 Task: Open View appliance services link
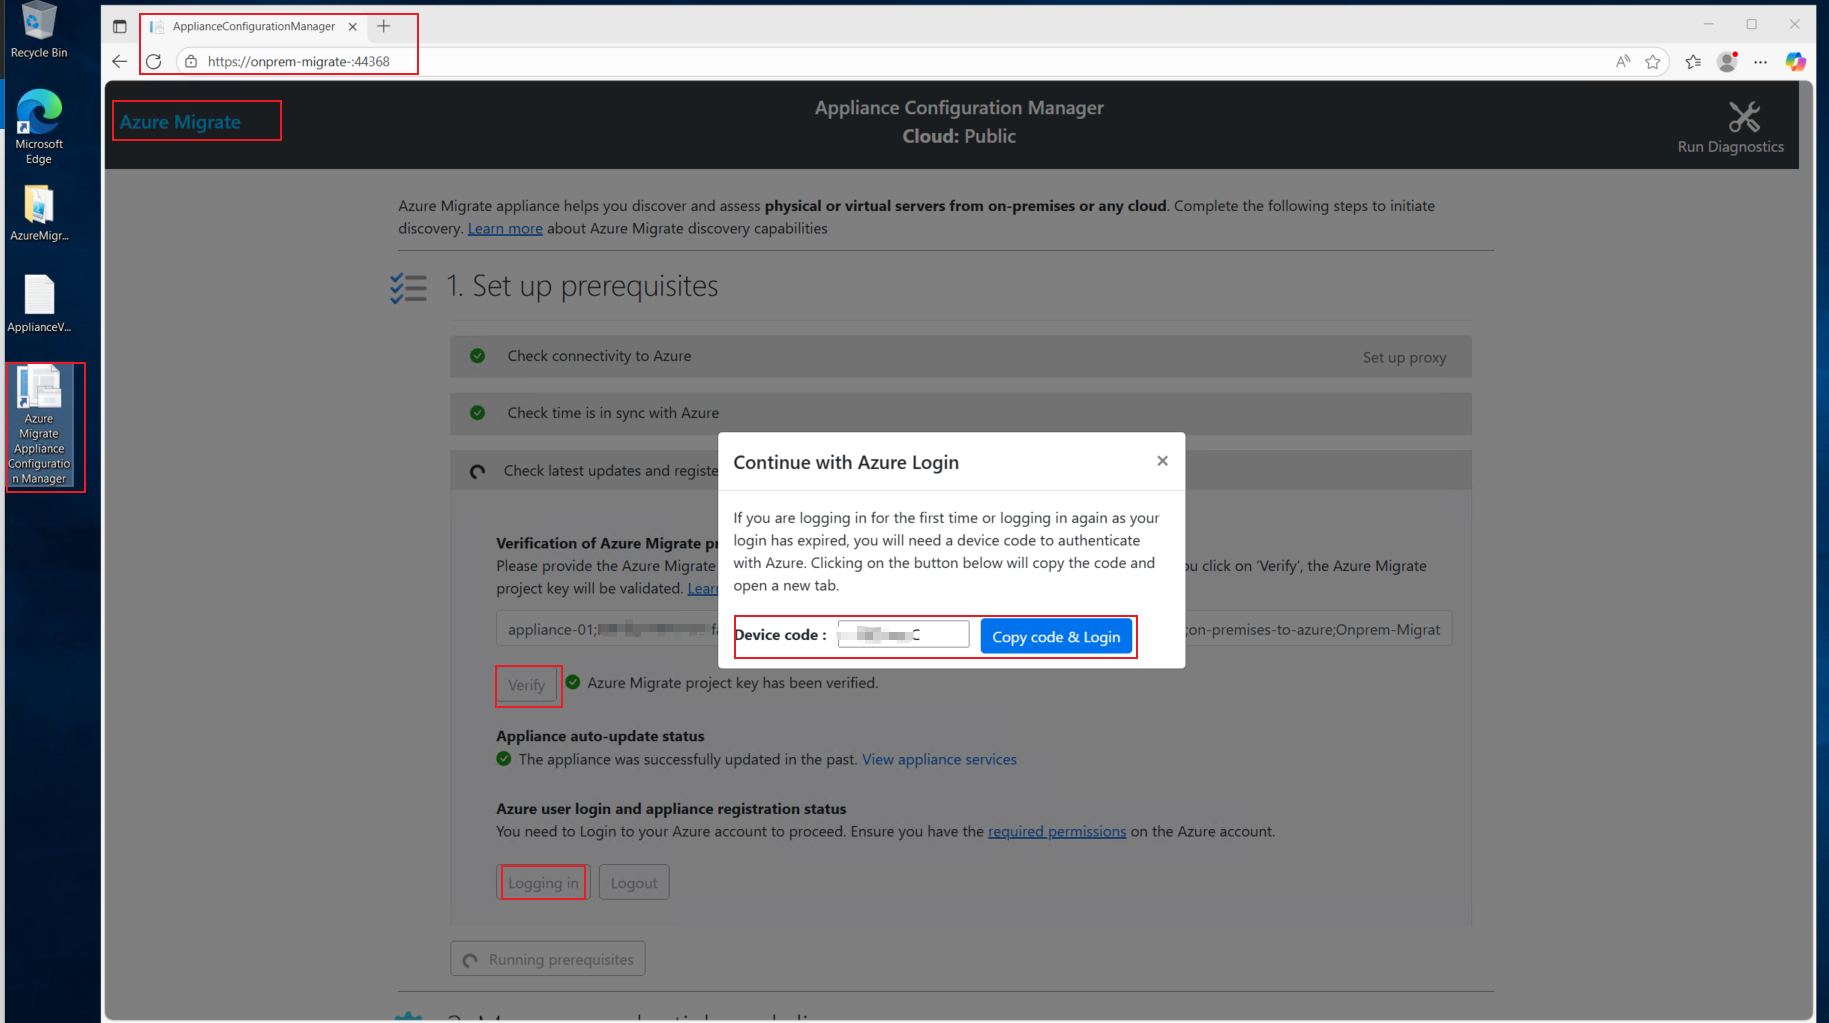pos(938,760)
